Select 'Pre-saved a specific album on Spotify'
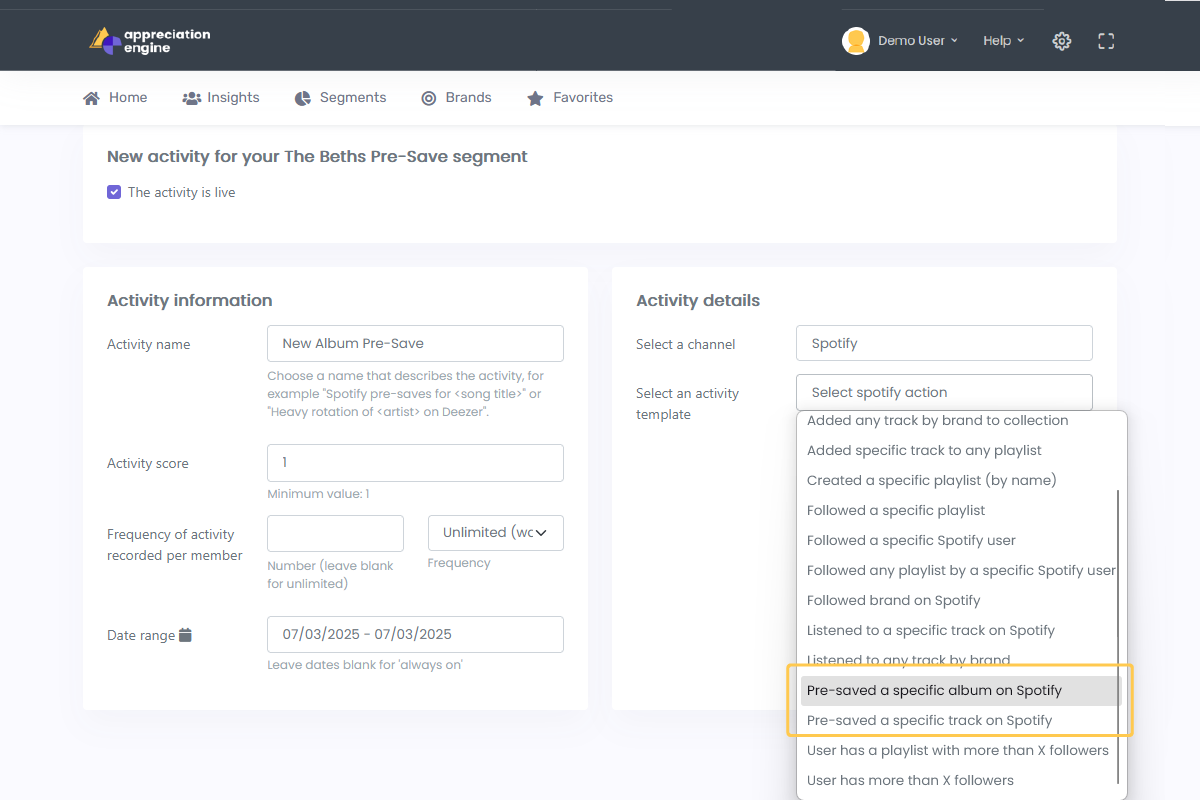Viewport: 1200px width, 800px height. pyautogui.click(x=960, y=691)
